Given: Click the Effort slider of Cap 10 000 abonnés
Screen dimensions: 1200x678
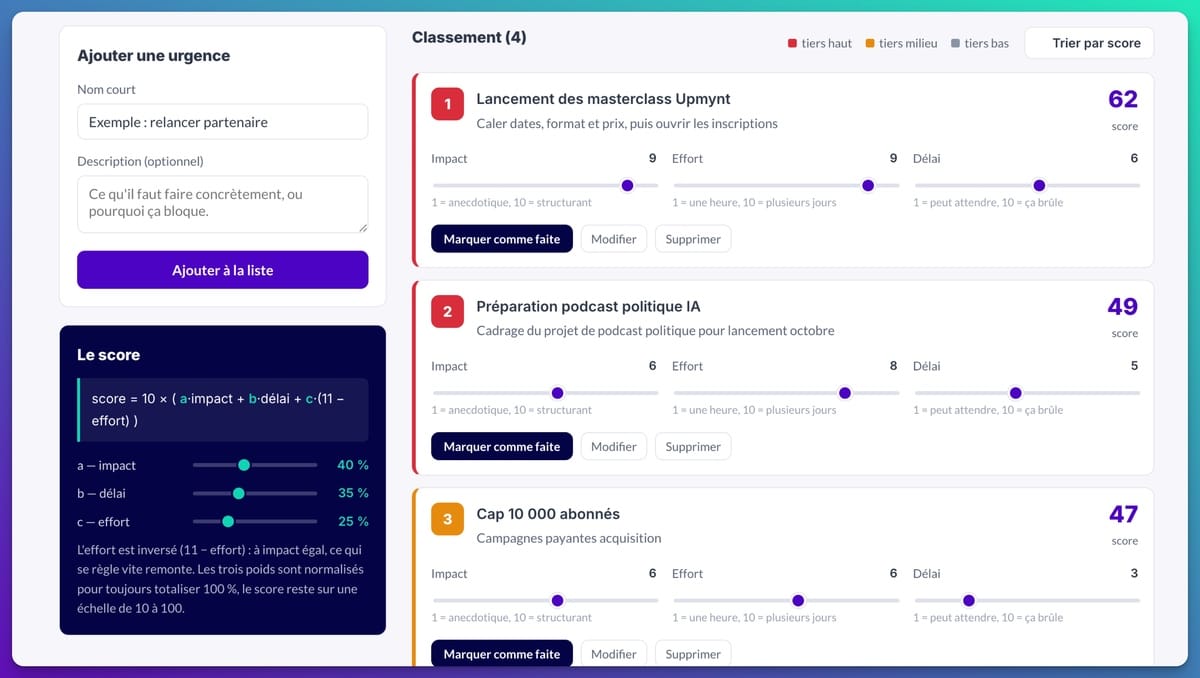Looking at the screenshot, I should pyautogui.click(x=786, y=601).
